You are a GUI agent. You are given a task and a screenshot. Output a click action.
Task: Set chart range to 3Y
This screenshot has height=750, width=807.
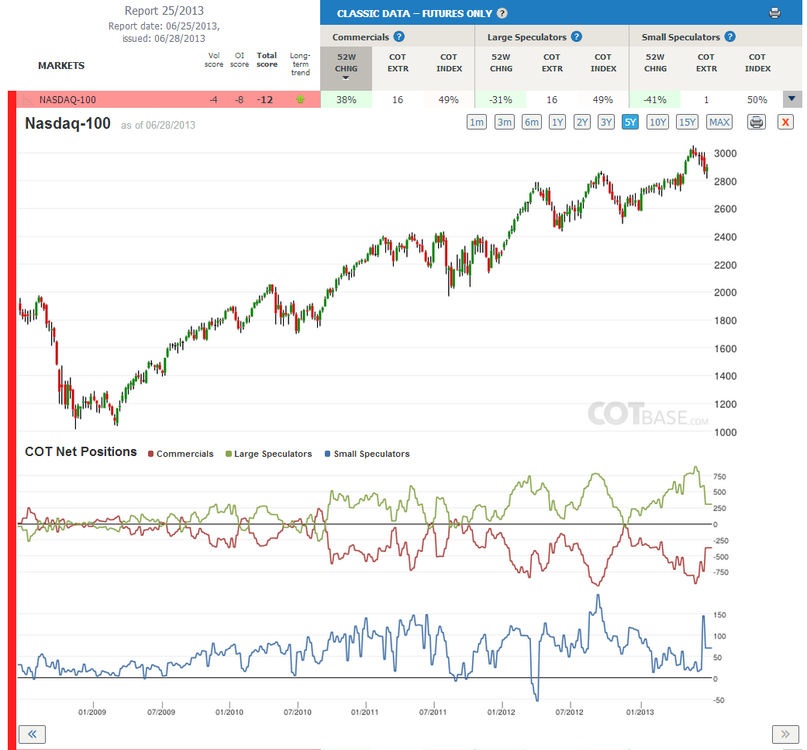(606, 122)
